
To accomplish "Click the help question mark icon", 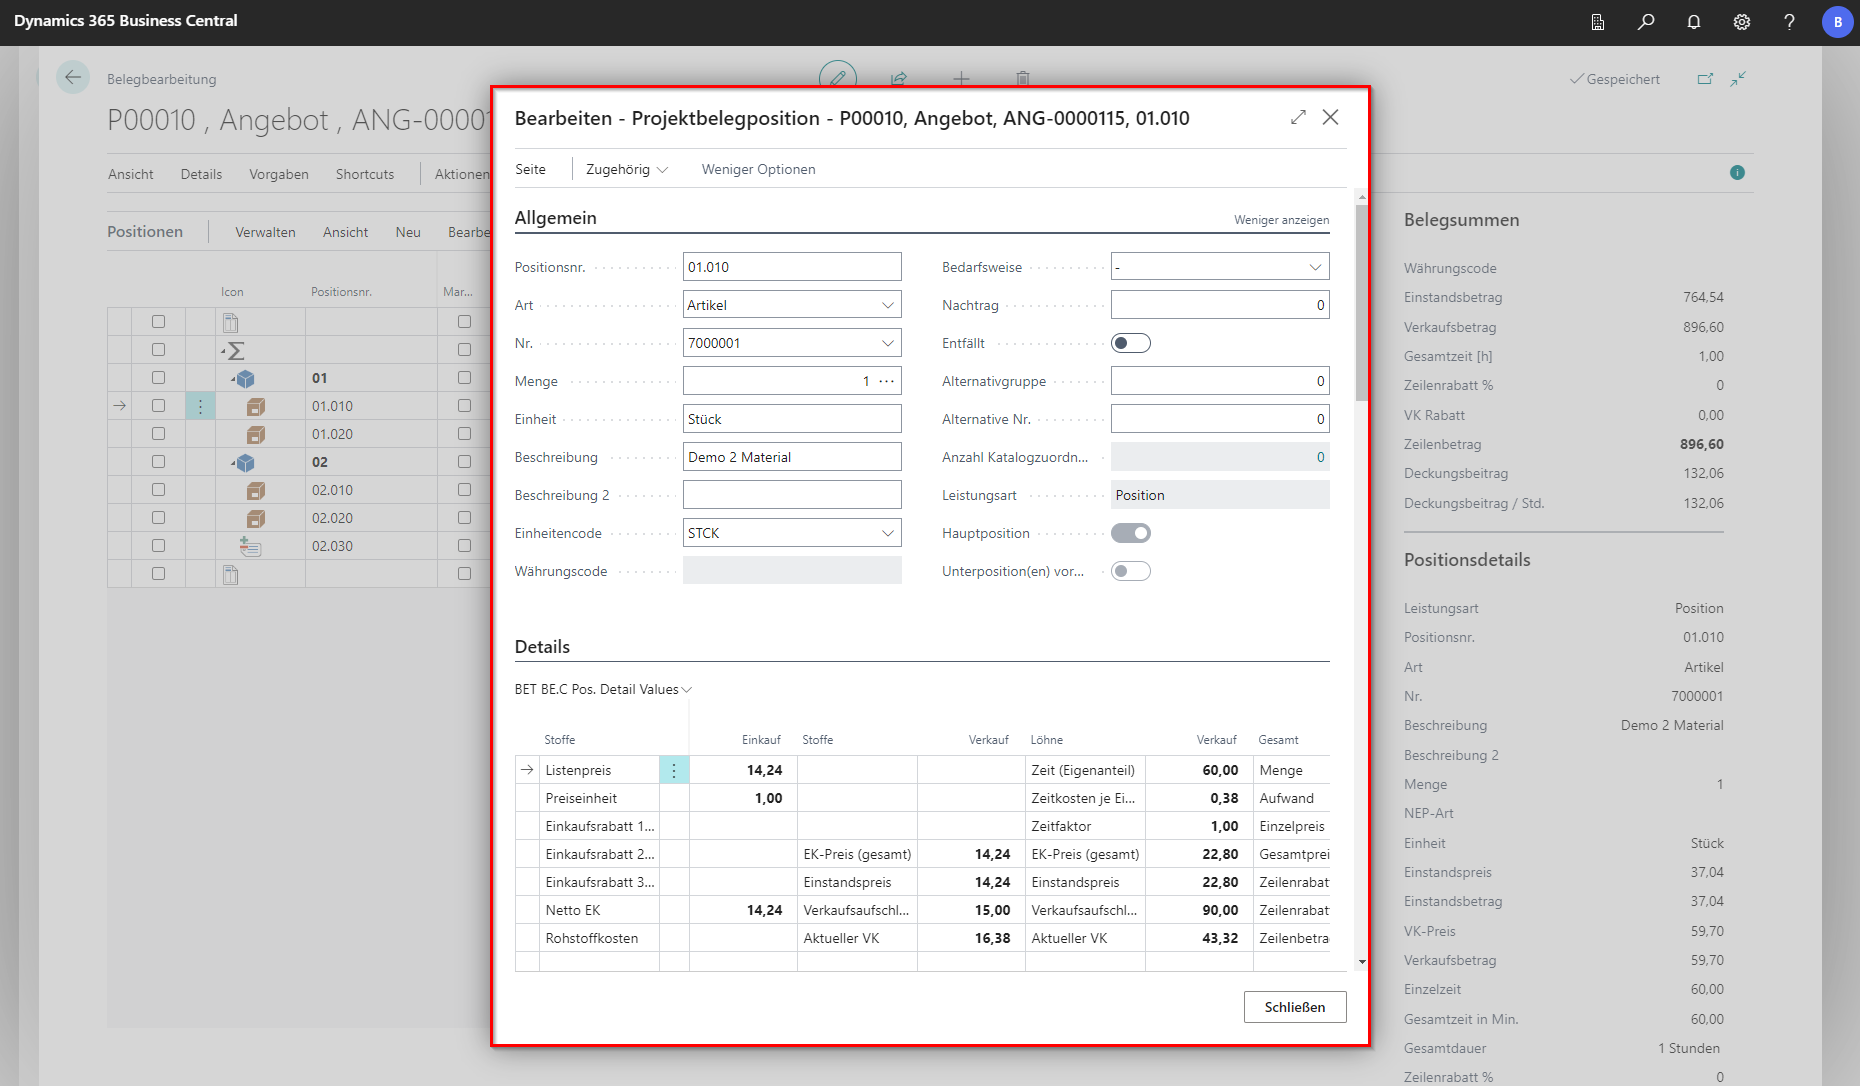I will (x=1789, y=22).
